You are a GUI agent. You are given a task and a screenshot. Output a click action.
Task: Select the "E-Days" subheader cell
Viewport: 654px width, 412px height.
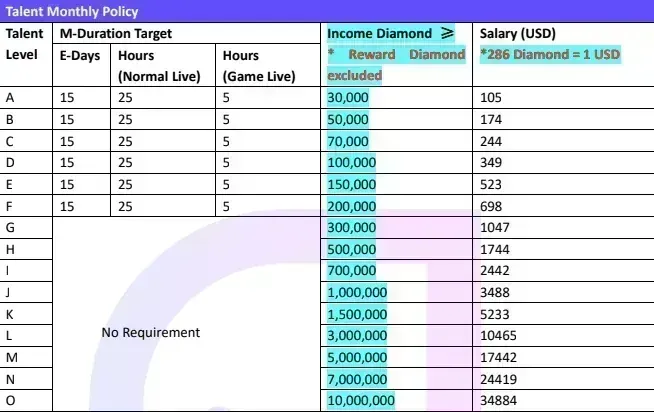(80, 56)
